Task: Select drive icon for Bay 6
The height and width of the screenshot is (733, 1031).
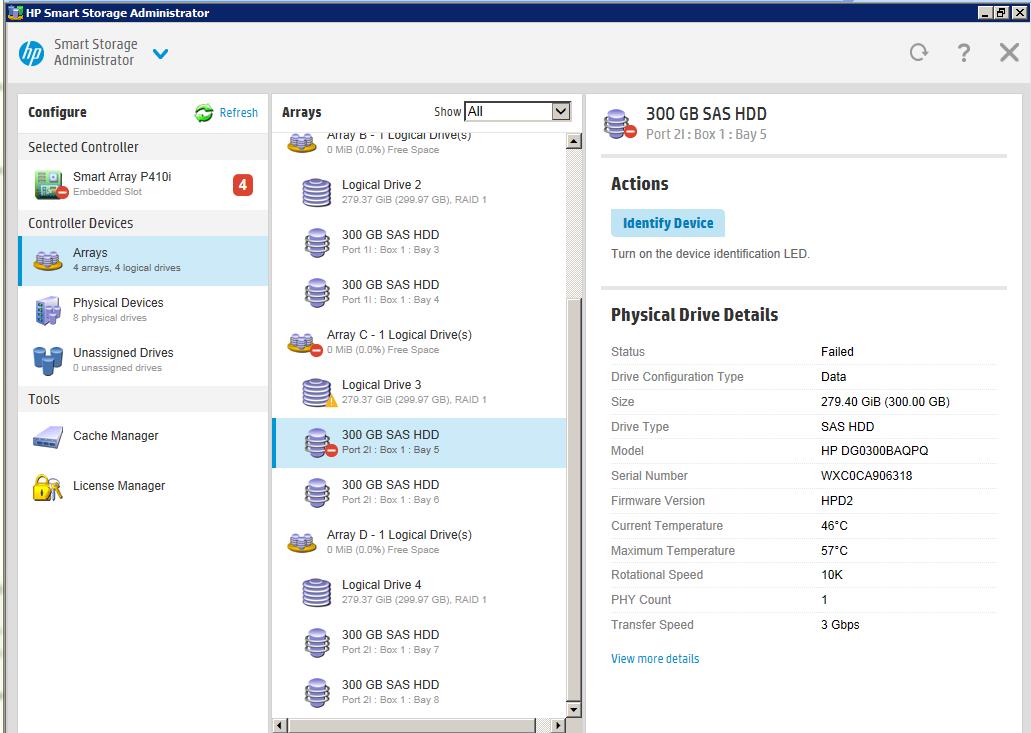Action: click(317, 492)
